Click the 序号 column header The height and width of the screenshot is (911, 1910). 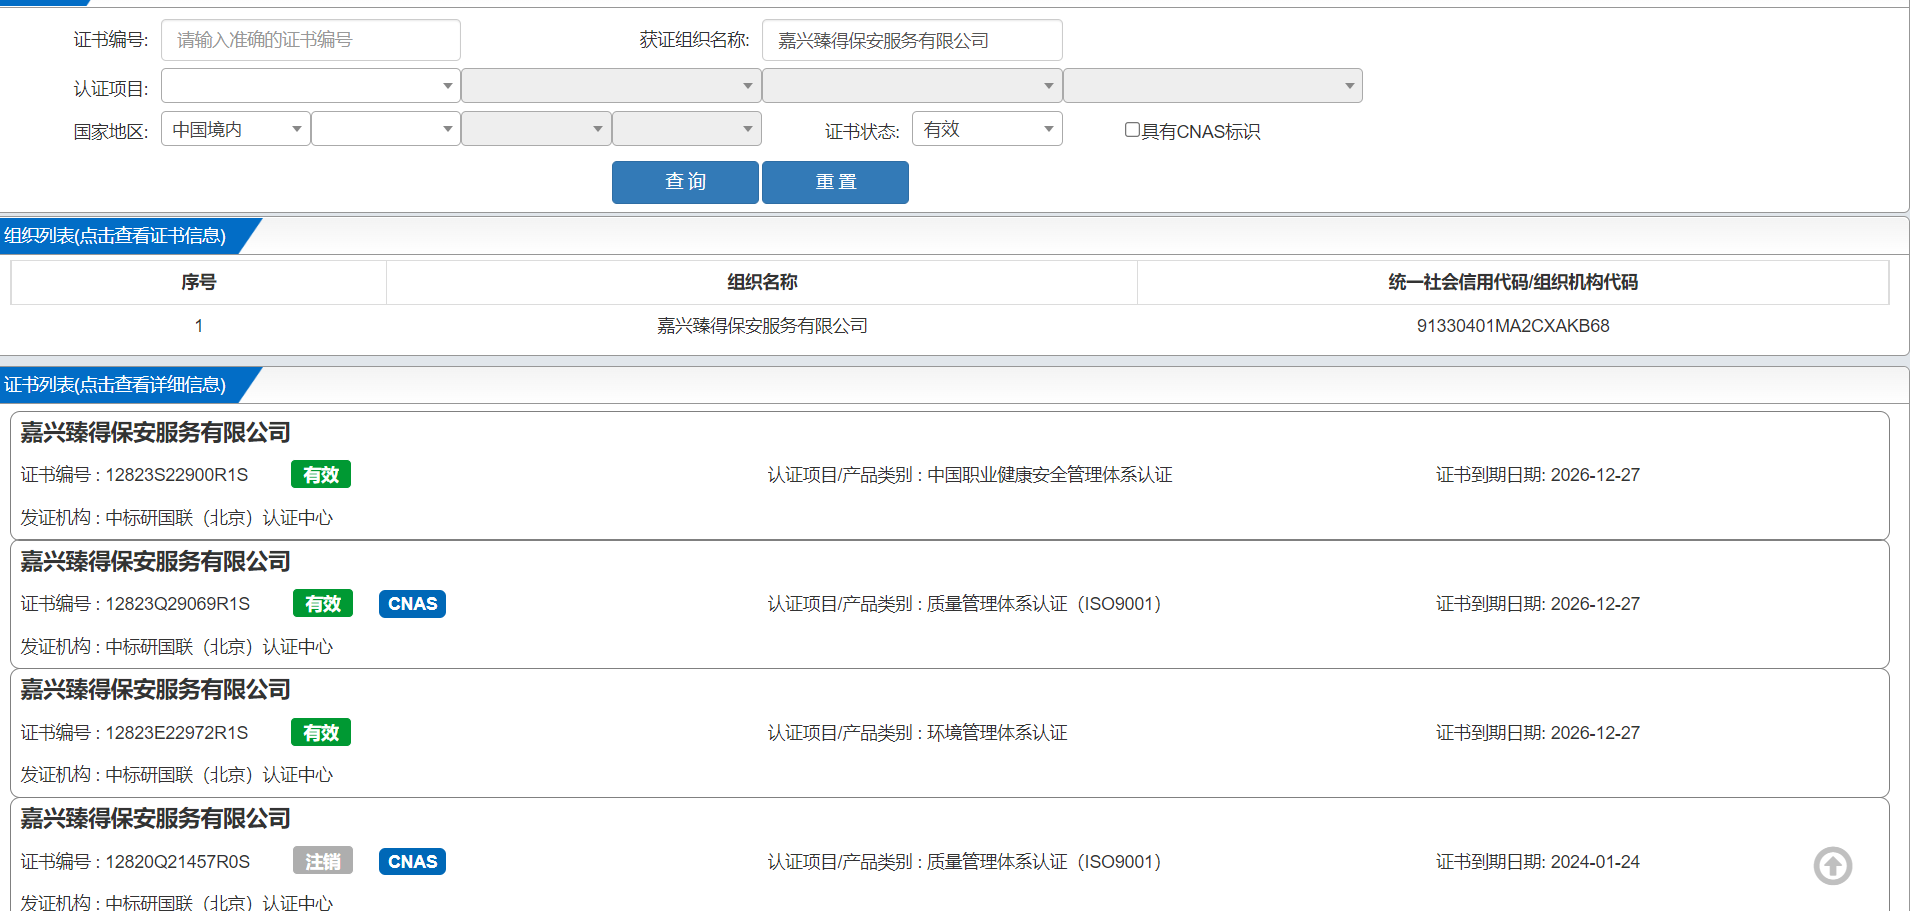tap(198, 282)
